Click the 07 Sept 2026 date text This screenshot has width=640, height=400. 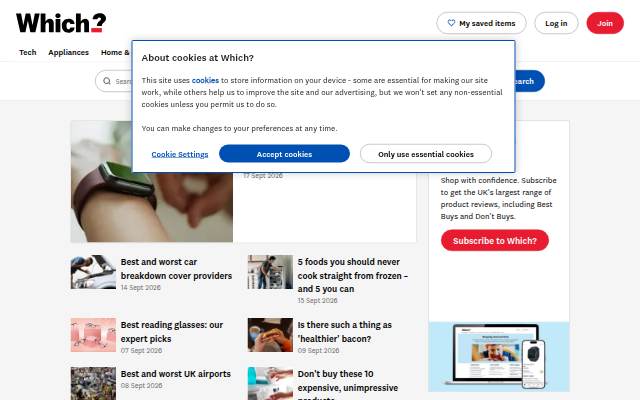(x=141, y=350)
